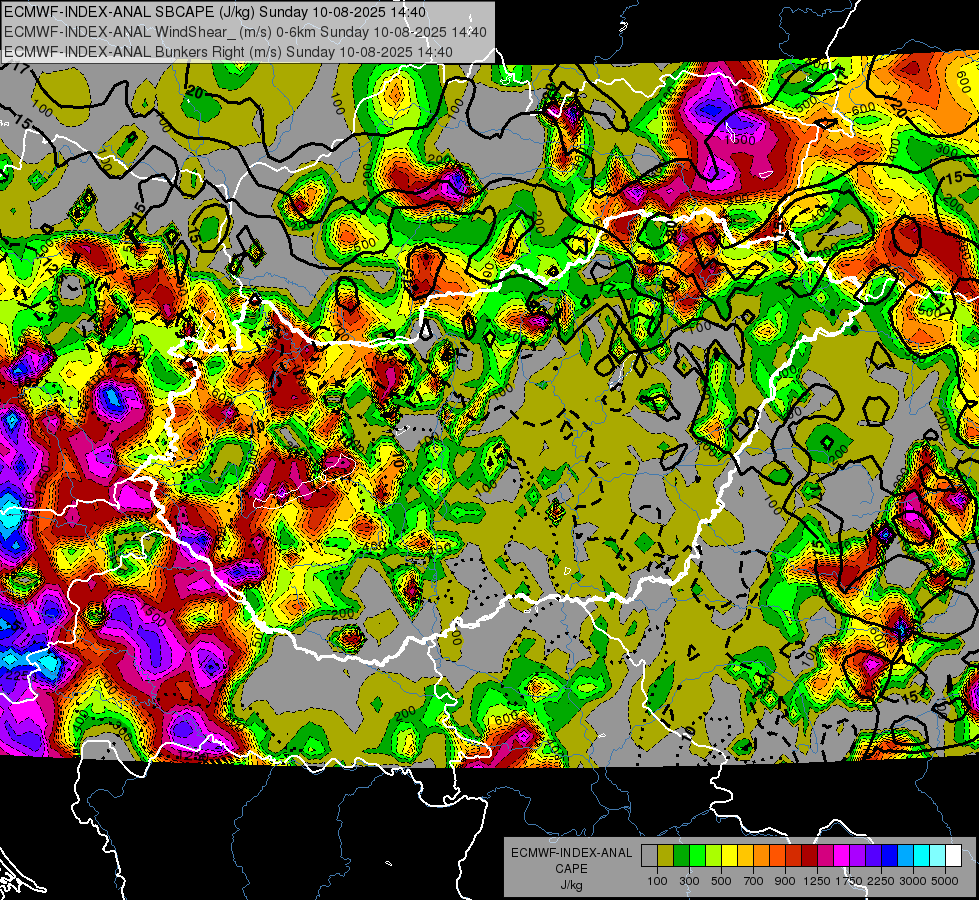Click the brick red swatch right of 900
The image size is (979, 900).
click(x=794, y=856)
